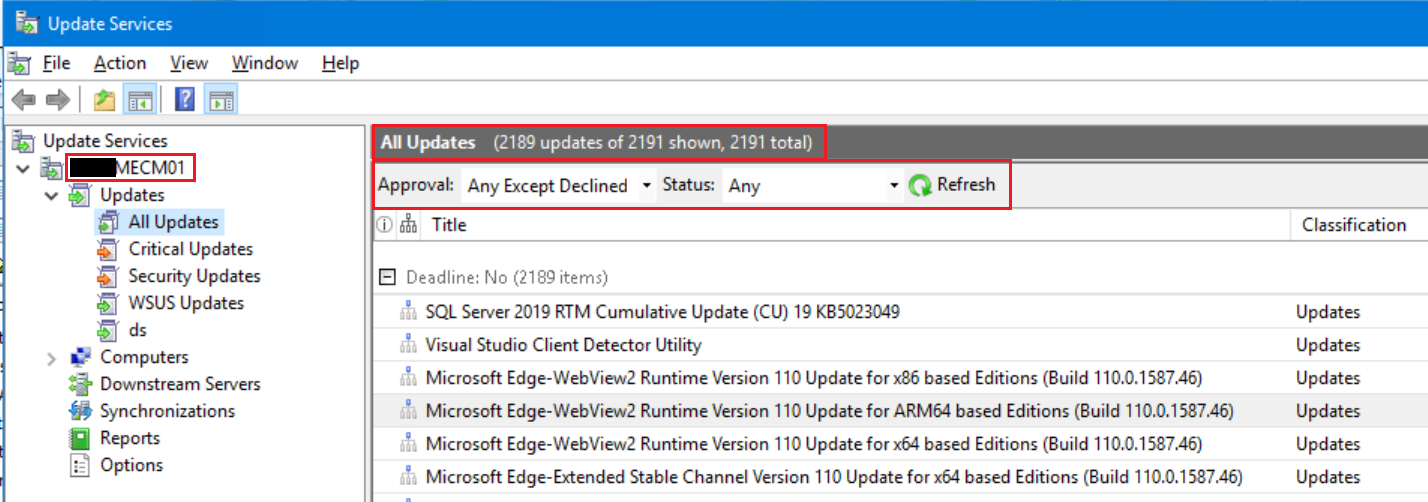
Task: Select Synchronizations in the tree
Action: [x=167, y=411]
